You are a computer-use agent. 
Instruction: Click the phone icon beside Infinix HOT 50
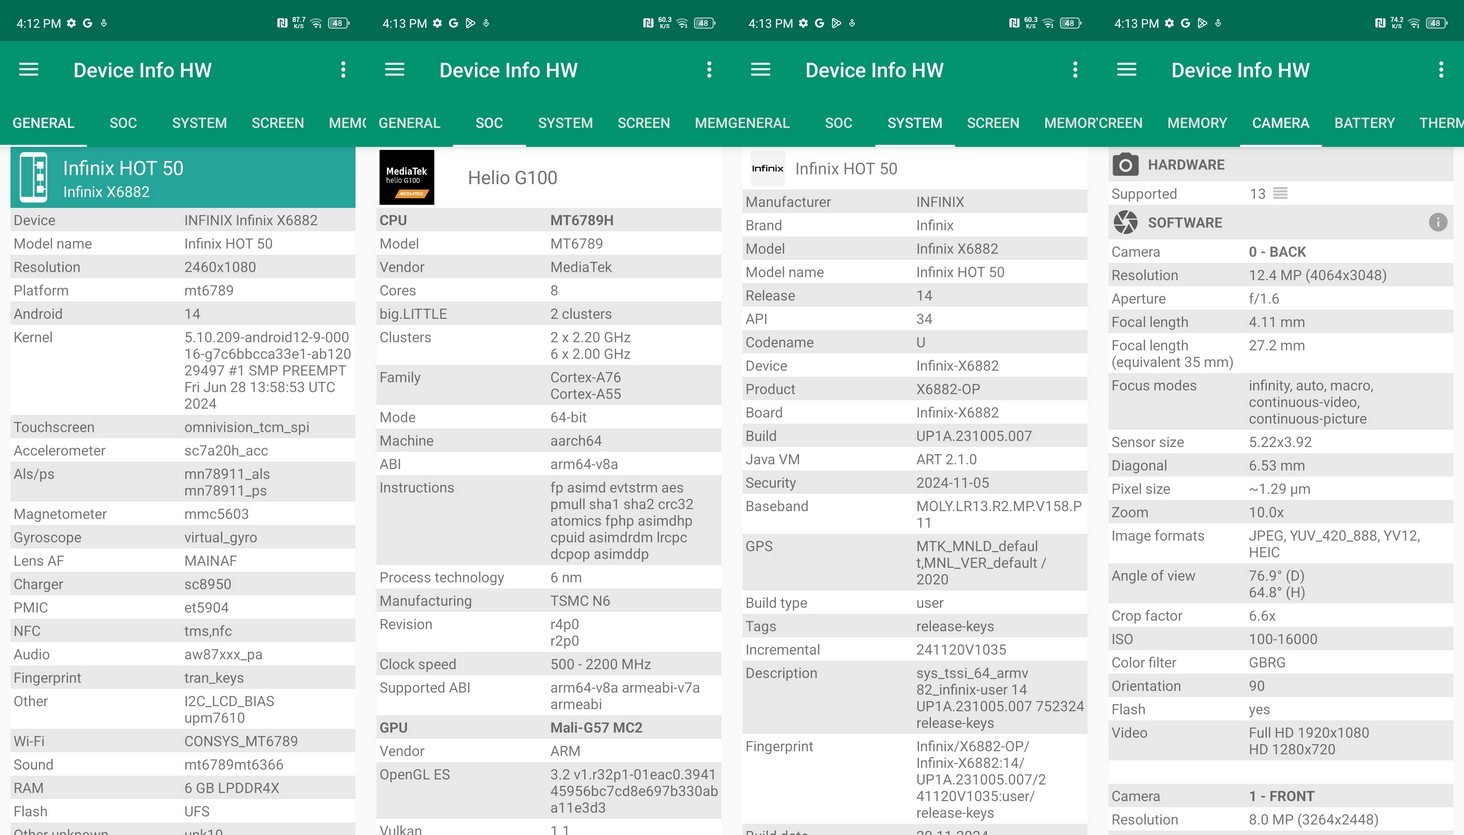tap(34, 178)
